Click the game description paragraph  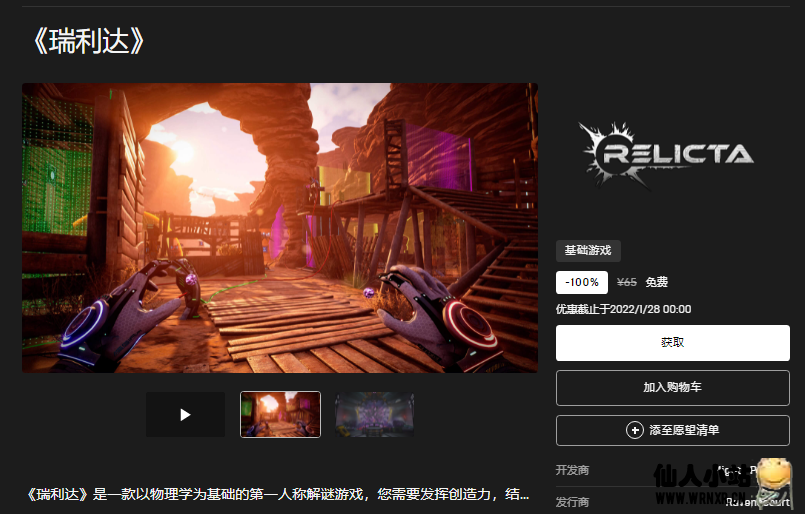pos(278,494)
